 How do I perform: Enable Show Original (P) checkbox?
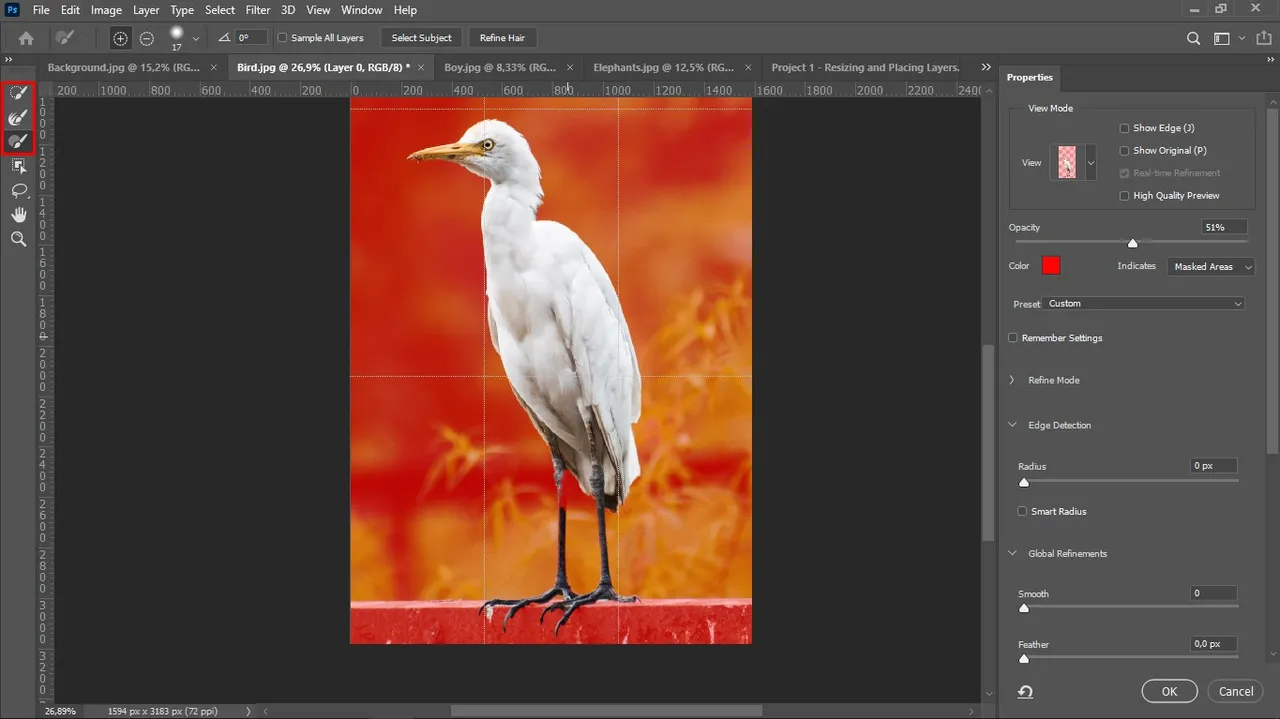(1124, 150)
